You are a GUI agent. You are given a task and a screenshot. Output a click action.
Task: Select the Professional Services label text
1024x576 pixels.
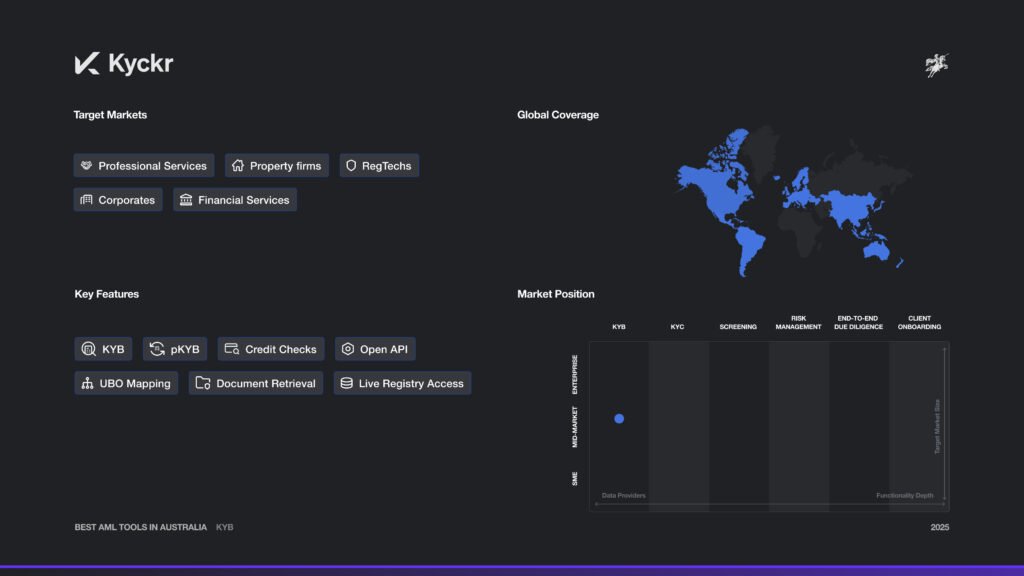point(152,166)
